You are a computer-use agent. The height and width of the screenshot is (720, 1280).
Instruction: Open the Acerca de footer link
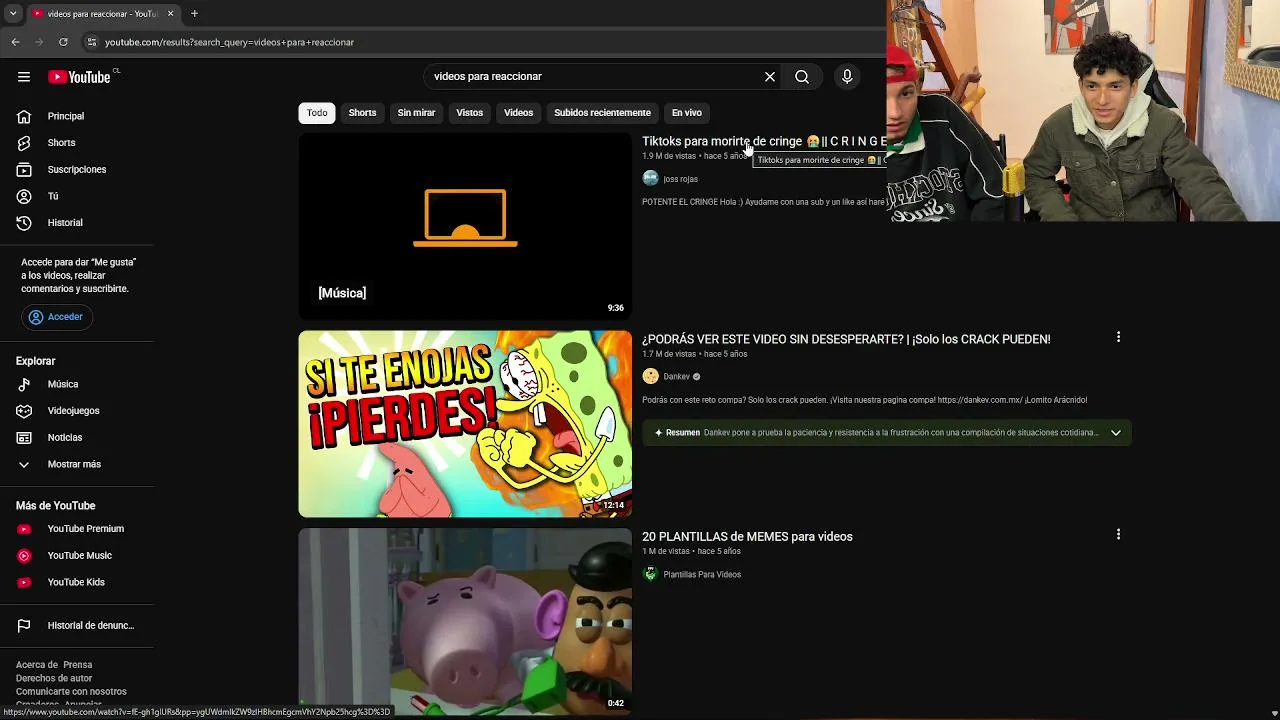36,665
